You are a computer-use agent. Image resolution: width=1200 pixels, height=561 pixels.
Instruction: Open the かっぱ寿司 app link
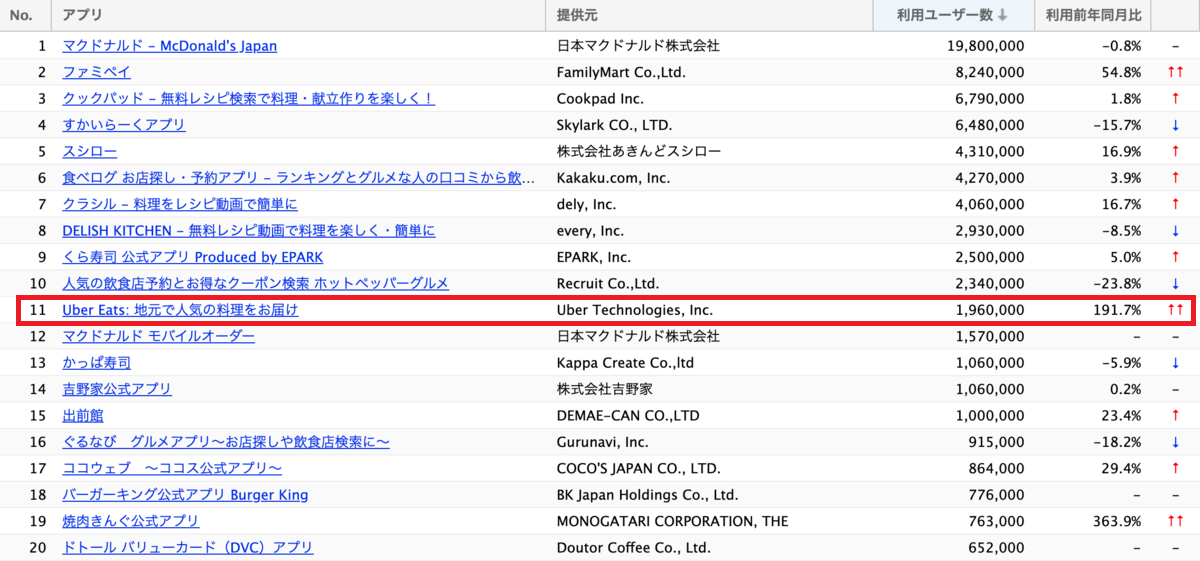[x=96, y=363]
